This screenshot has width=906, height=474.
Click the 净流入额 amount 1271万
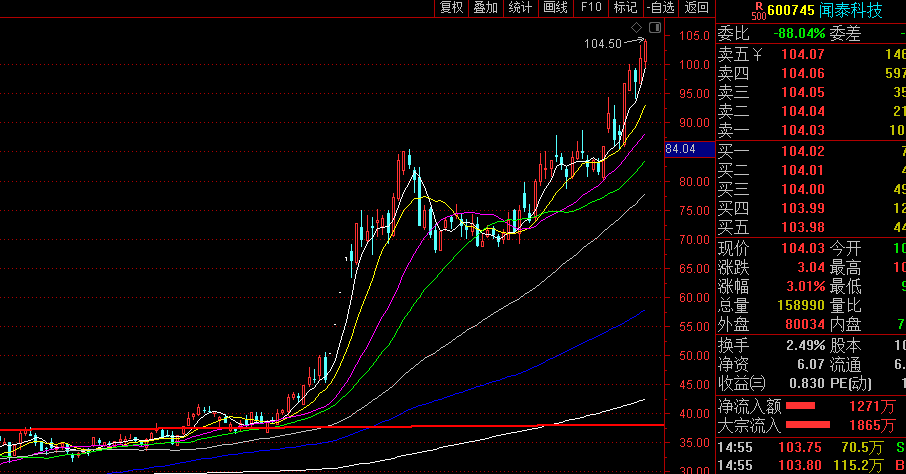coord(872,406)
